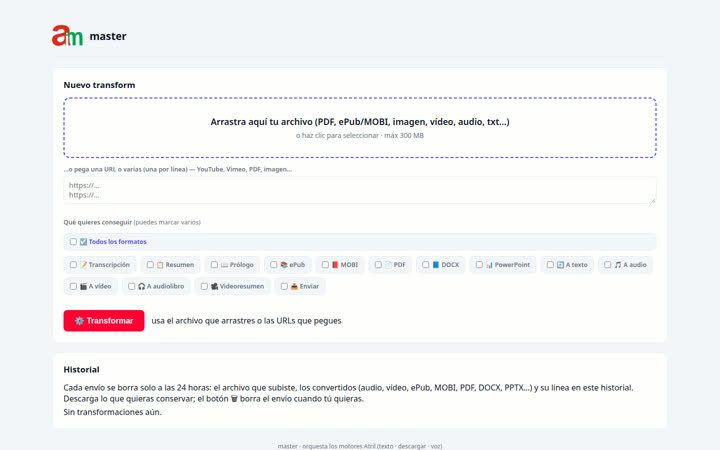The width and height of the screenshot is (720, 450).
Task: Check the PDF output checkbox
Action: pos(378,265)
